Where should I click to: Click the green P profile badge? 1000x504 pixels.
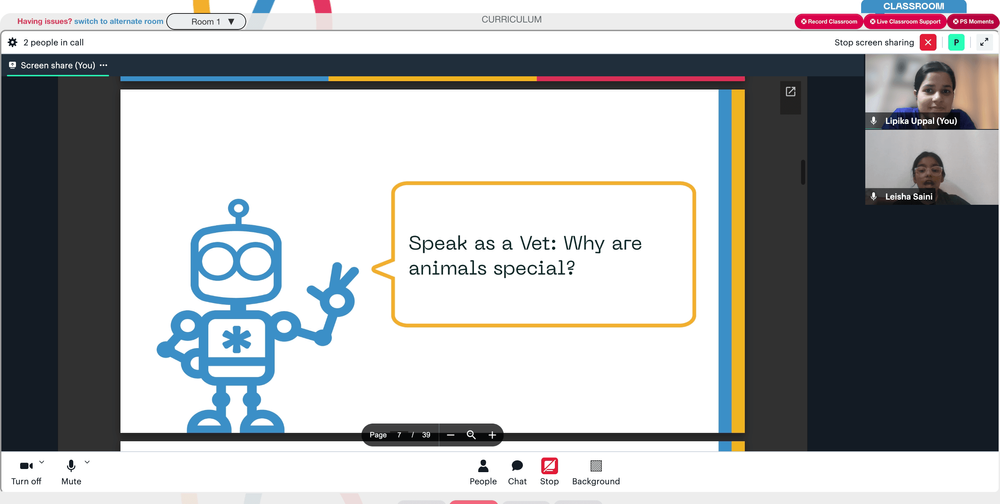pos(956,43)
